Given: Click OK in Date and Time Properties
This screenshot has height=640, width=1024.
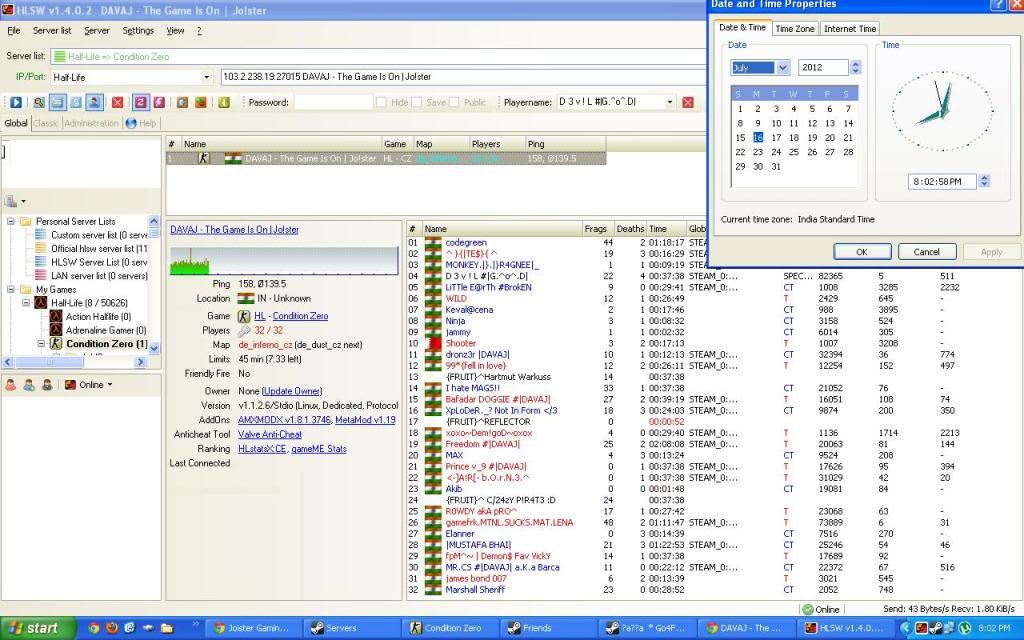Looking at the screenshot, I should coord(862,252).
